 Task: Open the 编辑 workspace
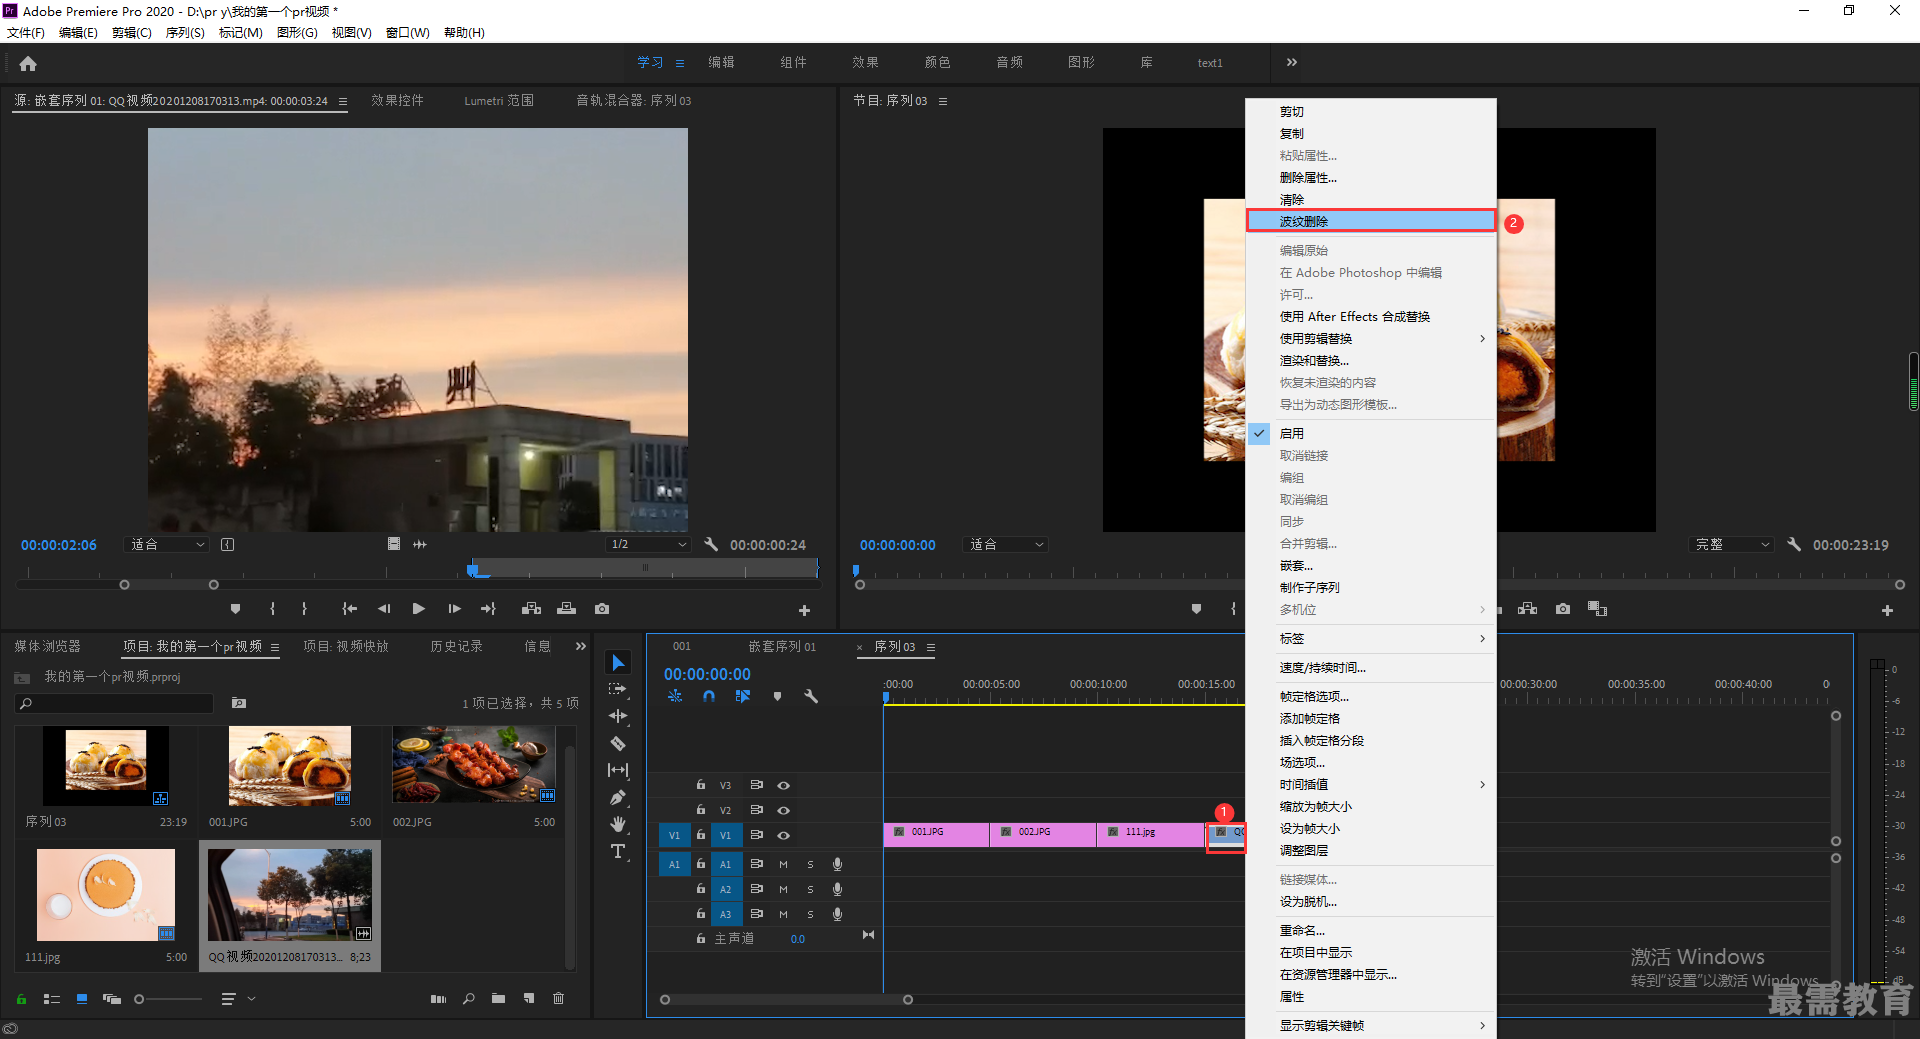coord(721,62)
